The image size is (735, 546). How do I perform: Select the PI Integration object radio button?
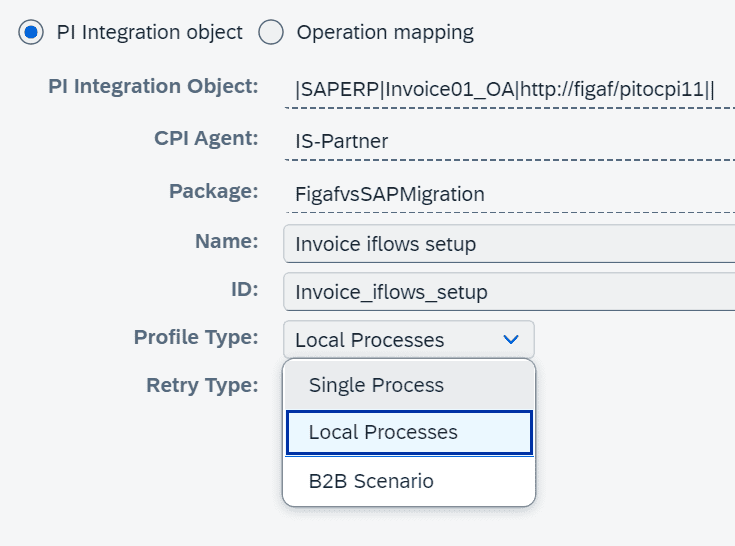(x=31, y=32)
